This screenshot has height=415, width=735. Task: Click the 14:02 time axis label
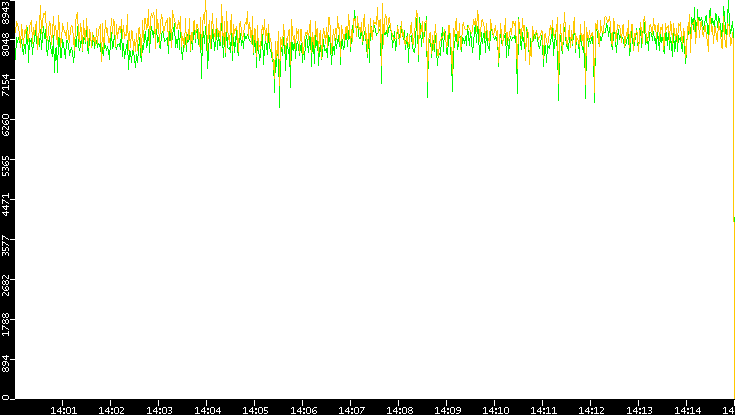coord(112,410)
